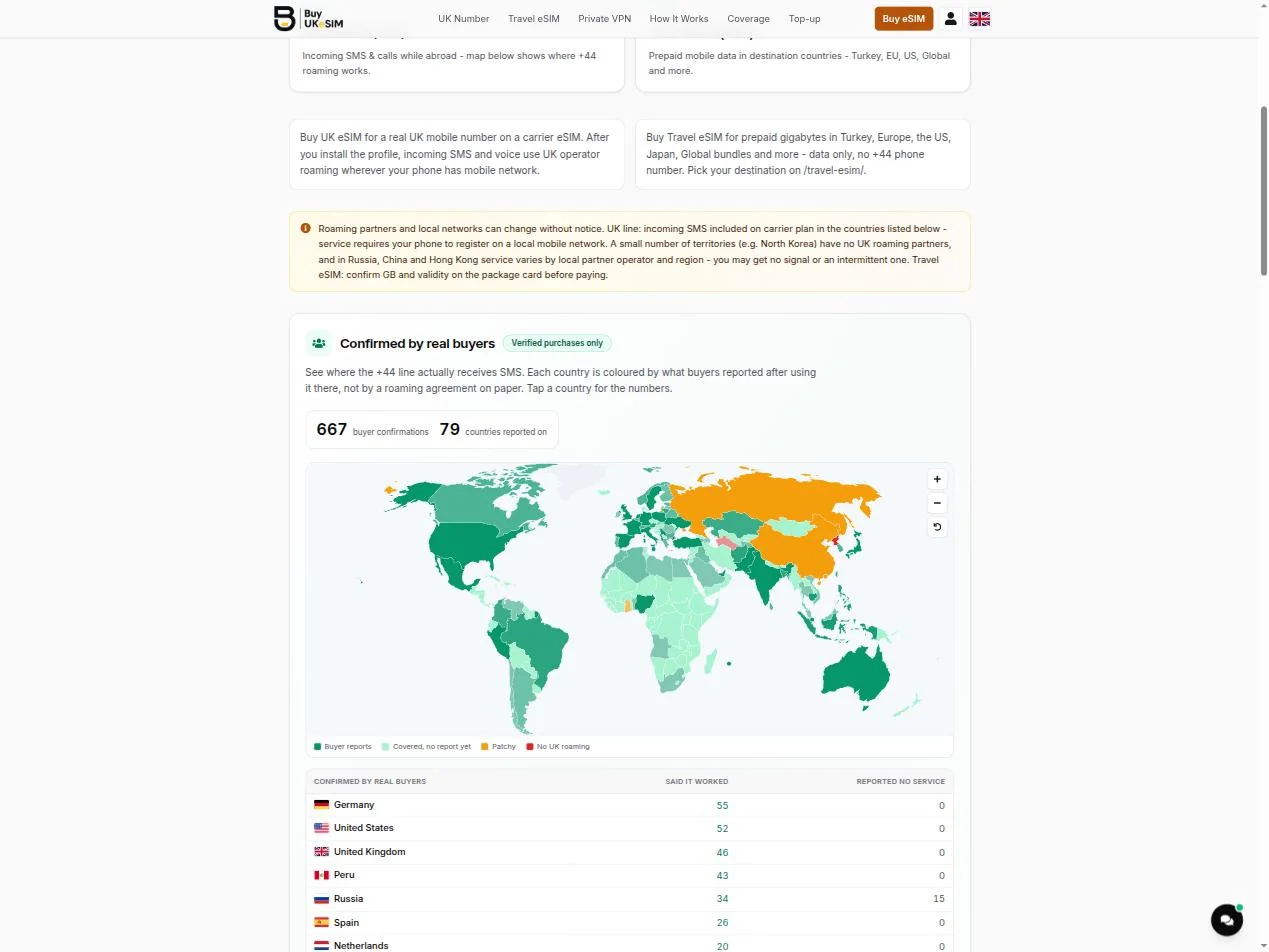1269x952 pixels.
Task: Click the Buy Travel eSIM description card
Action: 803,154
